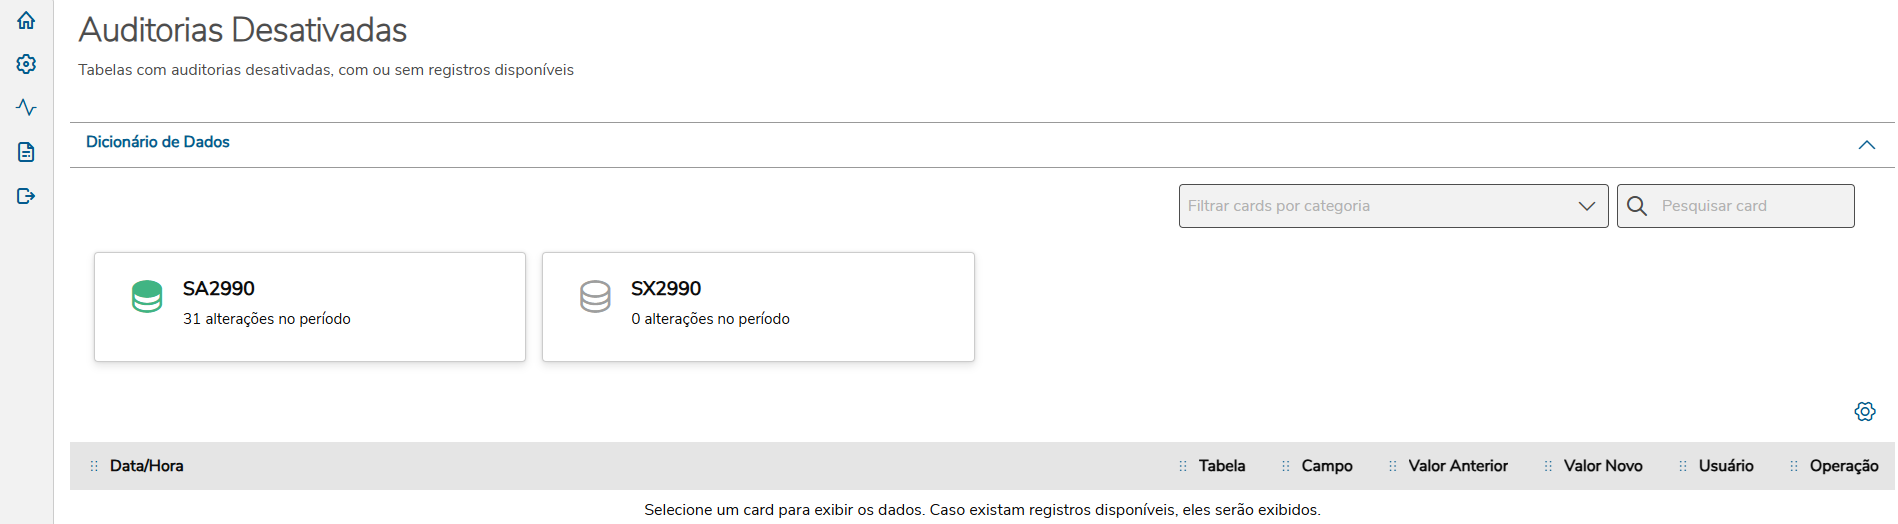
Task: Click the gray SX2990 database icon
Action: click(x=595, y=297)
